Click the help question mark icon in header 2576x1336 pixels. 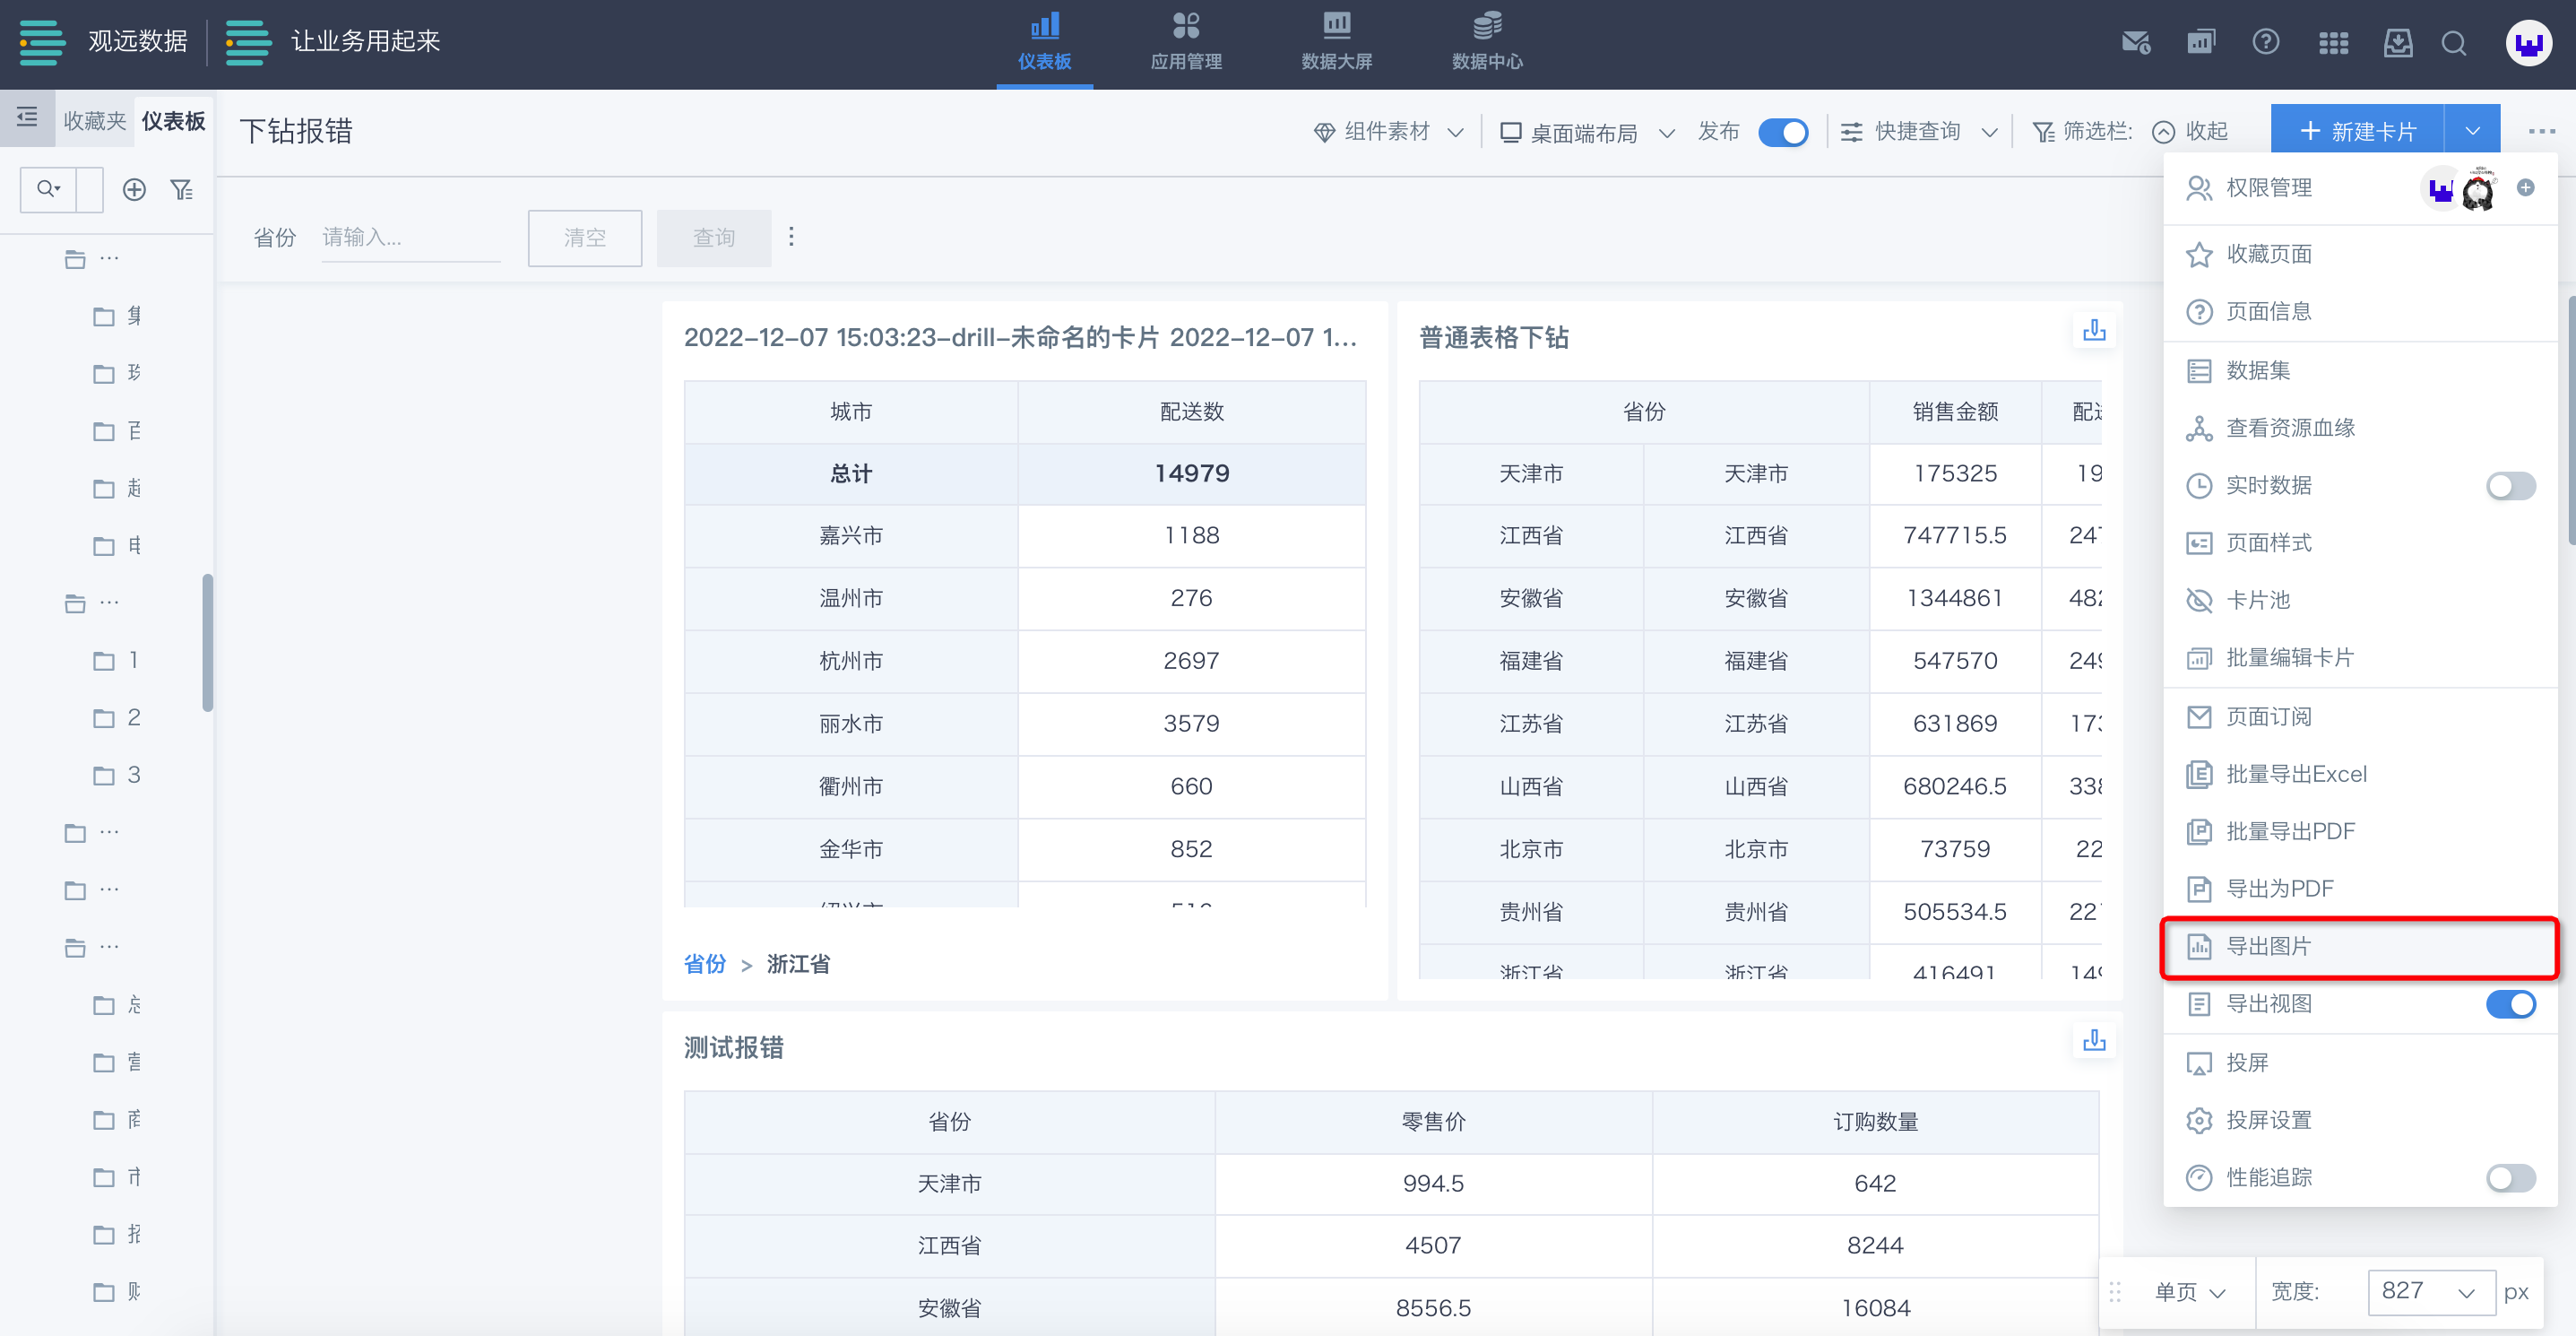coord(2265,42)
